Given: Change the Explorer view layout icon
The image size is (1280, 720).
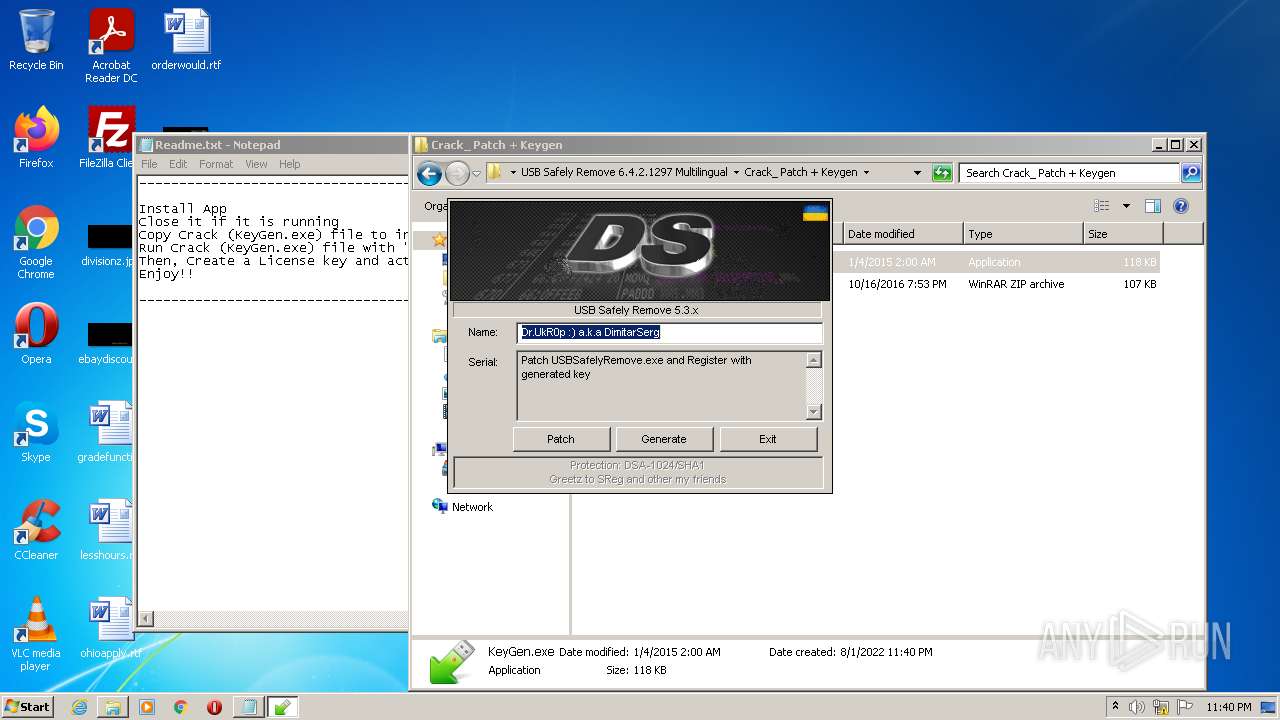Looking at the screenshot, I should coord(1102,206).
